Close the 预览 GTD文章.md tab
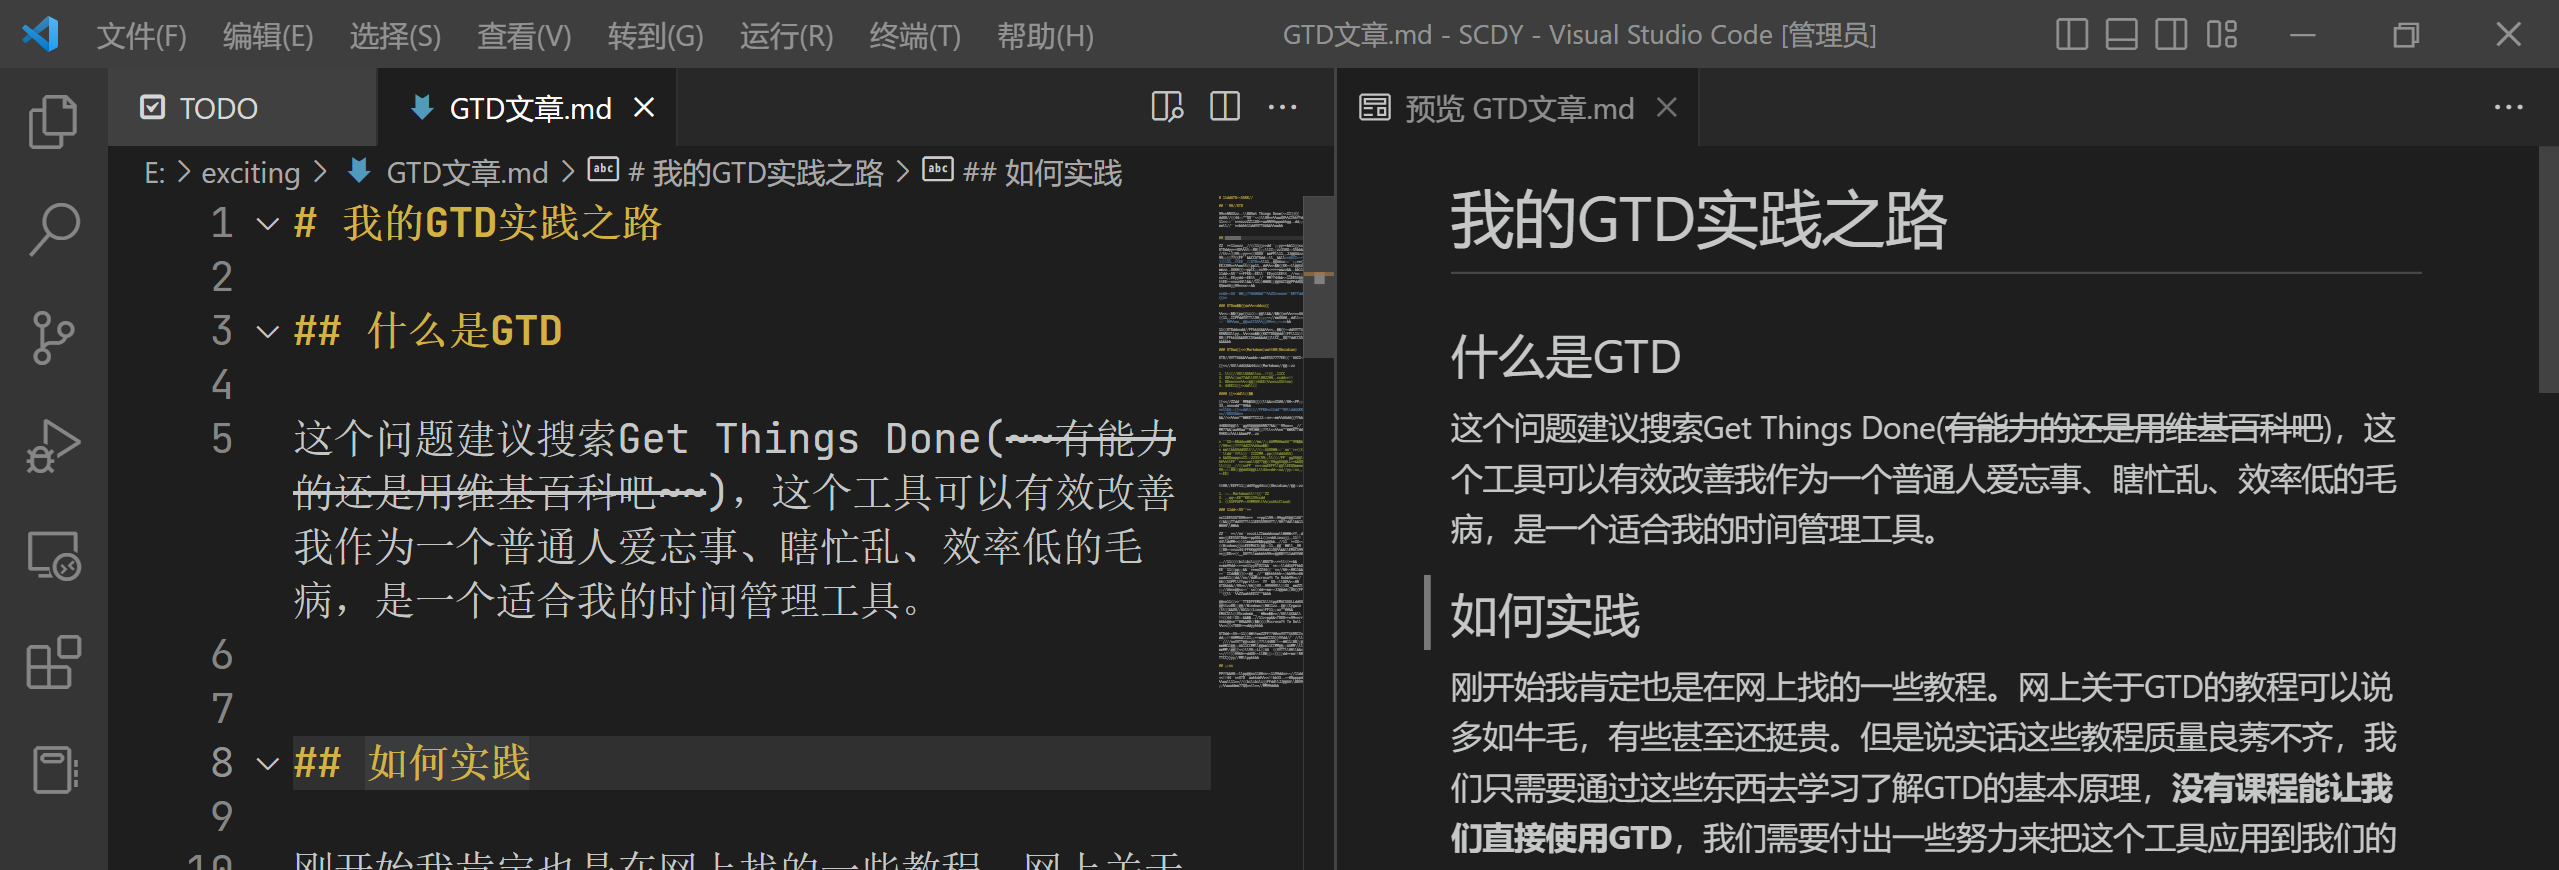Image resolution: width=2559 pixels, height=870 pixels. pyautogui.click(x=1666, y=107)
